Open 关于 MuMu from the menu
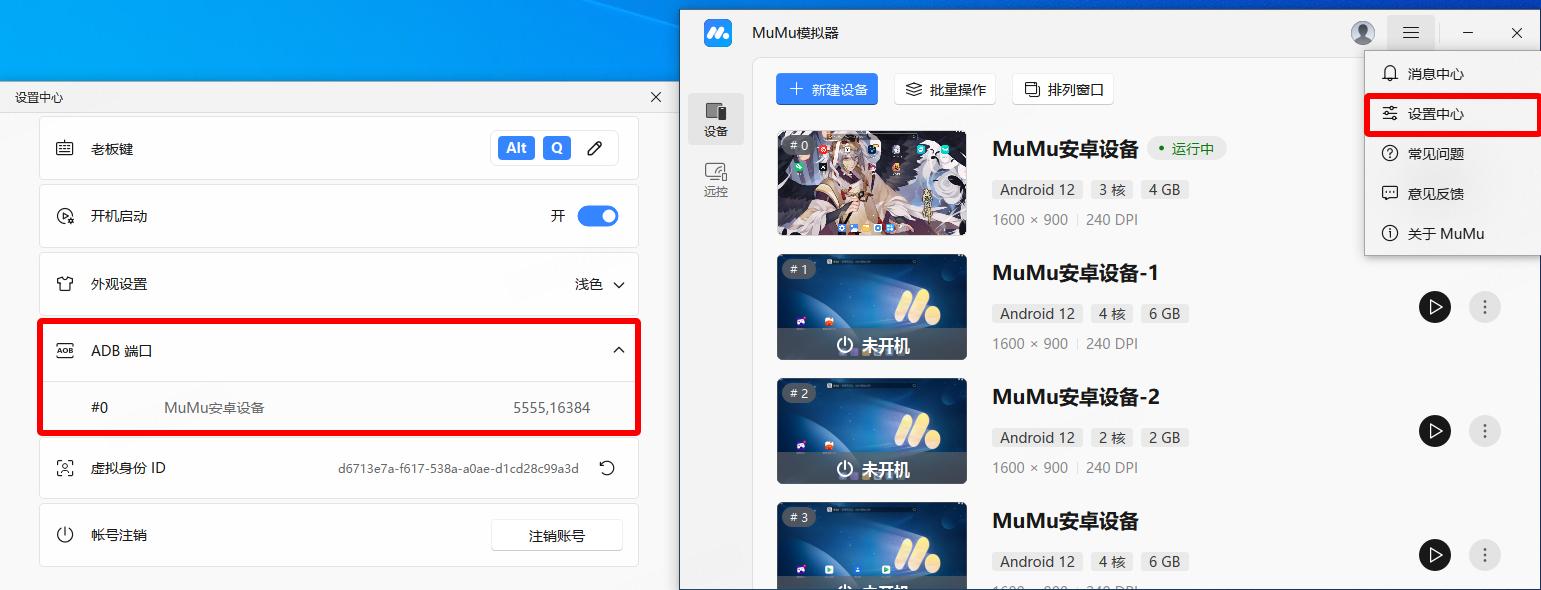 [1445, 234]
